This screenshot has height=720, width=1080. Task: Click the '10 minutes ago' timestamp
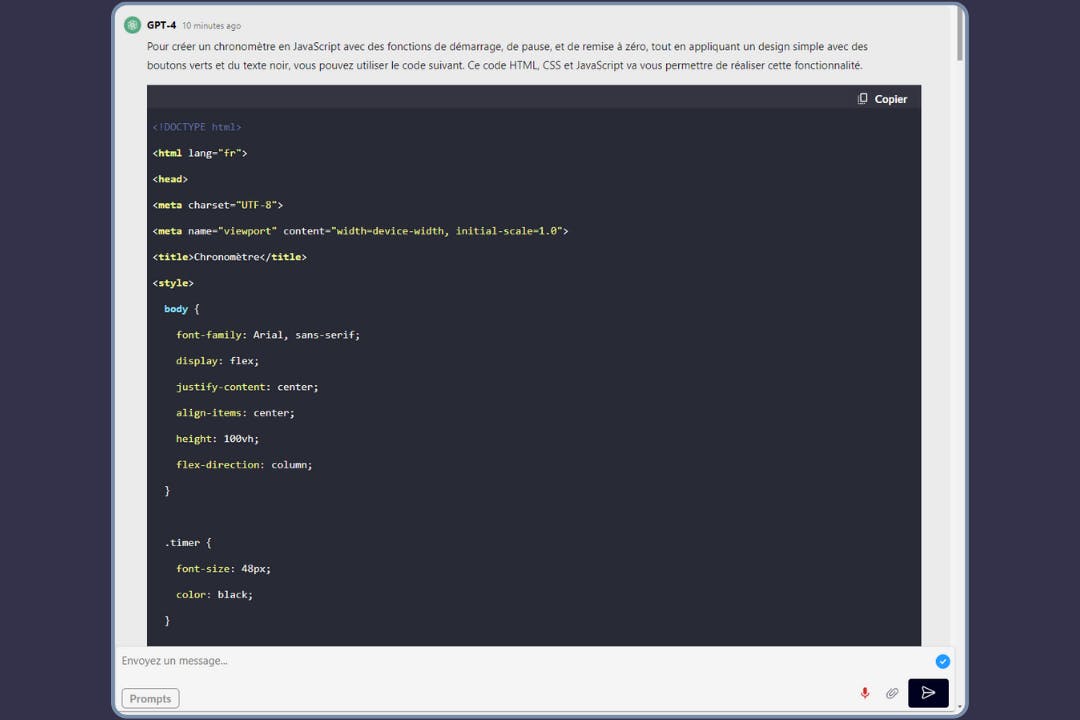pos(211,26)
